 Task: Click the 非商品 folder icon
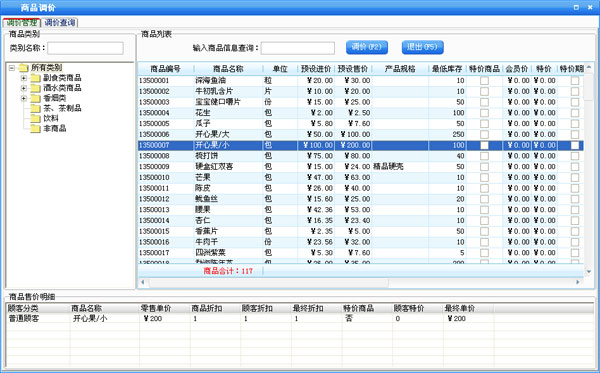tap(36, 129)
